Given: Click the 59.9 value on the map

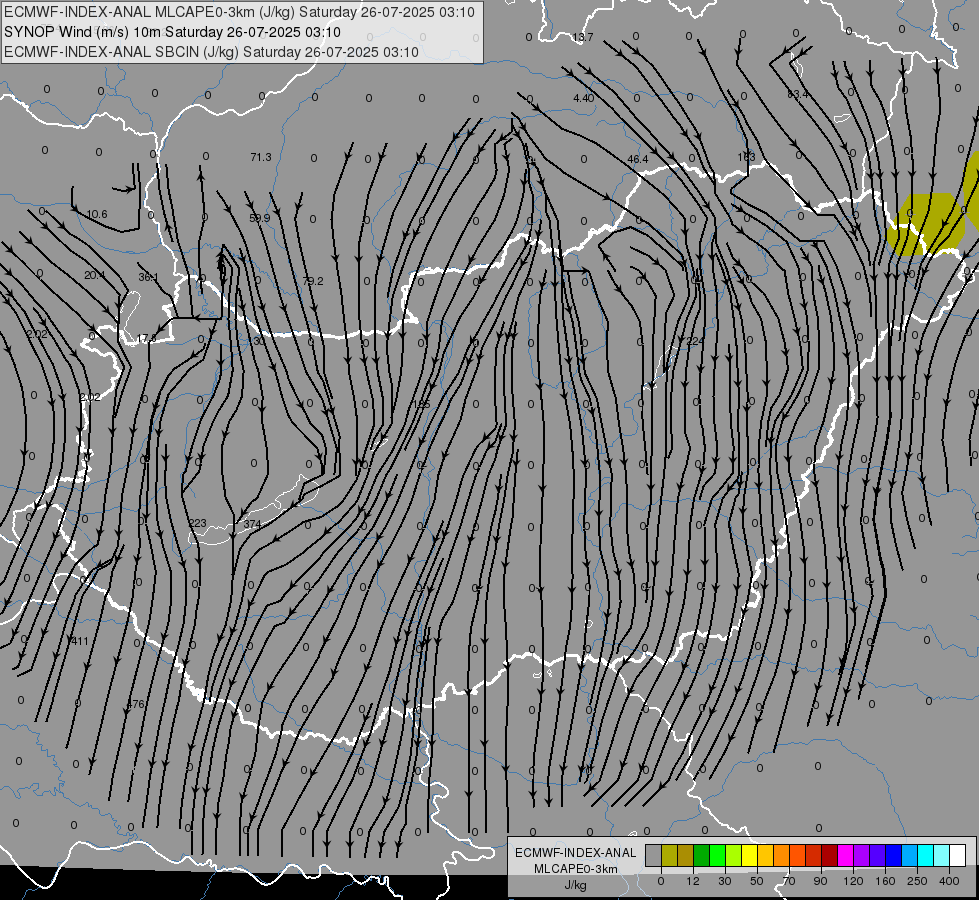Looking at the screenshot, I should click(x=260, y=218).
